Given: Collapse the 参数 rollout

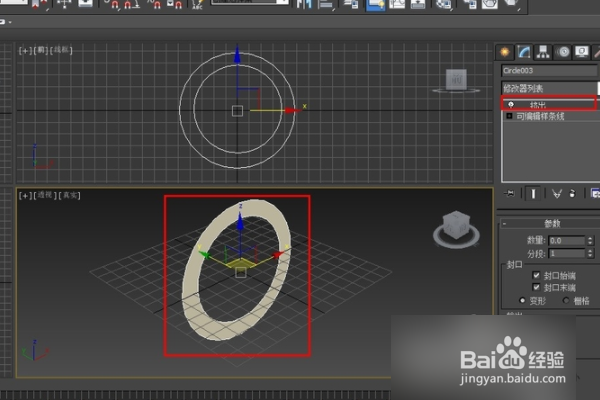Looking at the screenshot, I should click(x=504, y=224).
